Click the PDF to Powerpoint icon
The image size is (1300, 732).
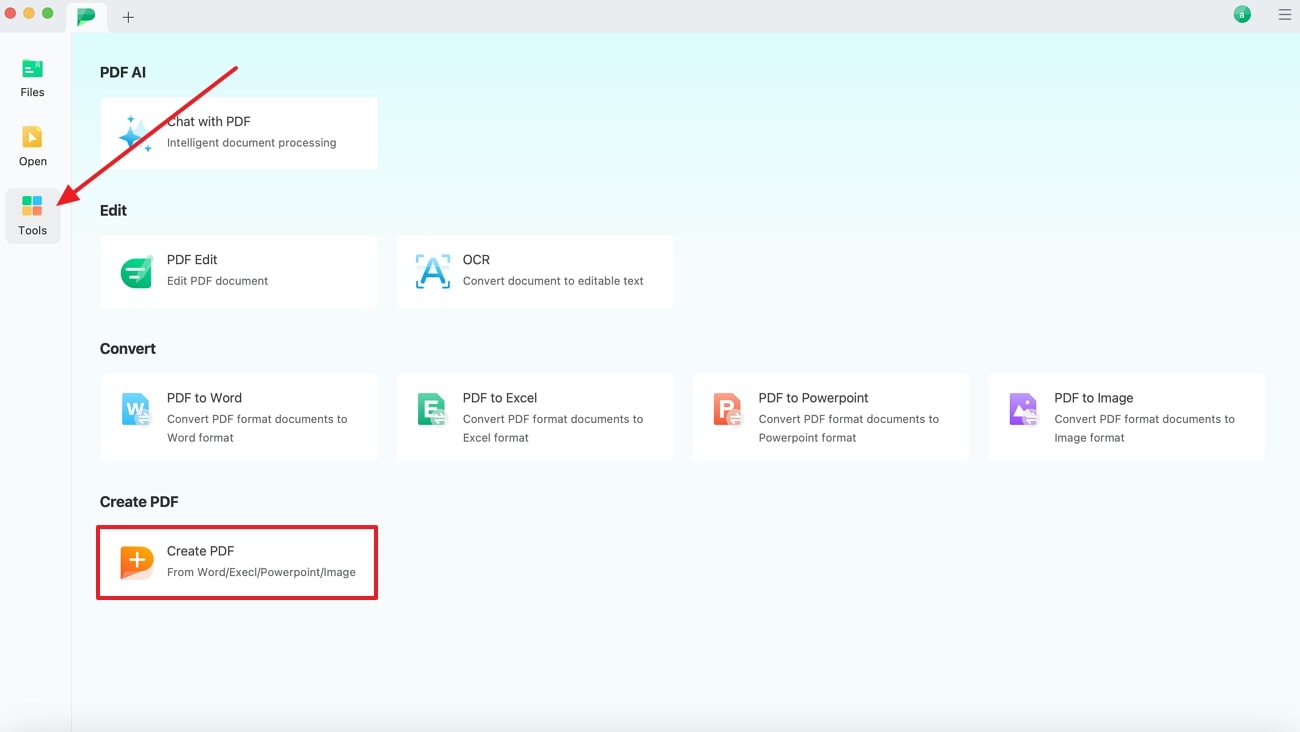[x=727, y=409]
